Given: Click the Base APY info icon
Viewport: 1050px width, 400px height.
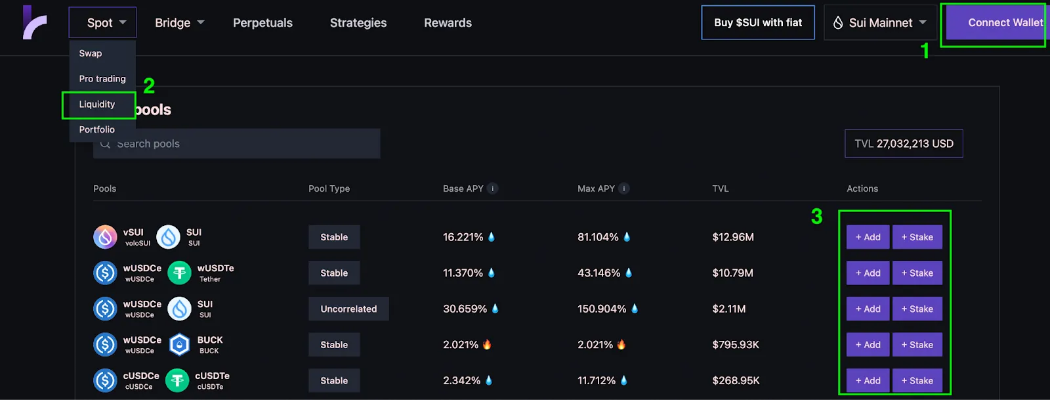Looking at the screenshot, I should (493, 188).
